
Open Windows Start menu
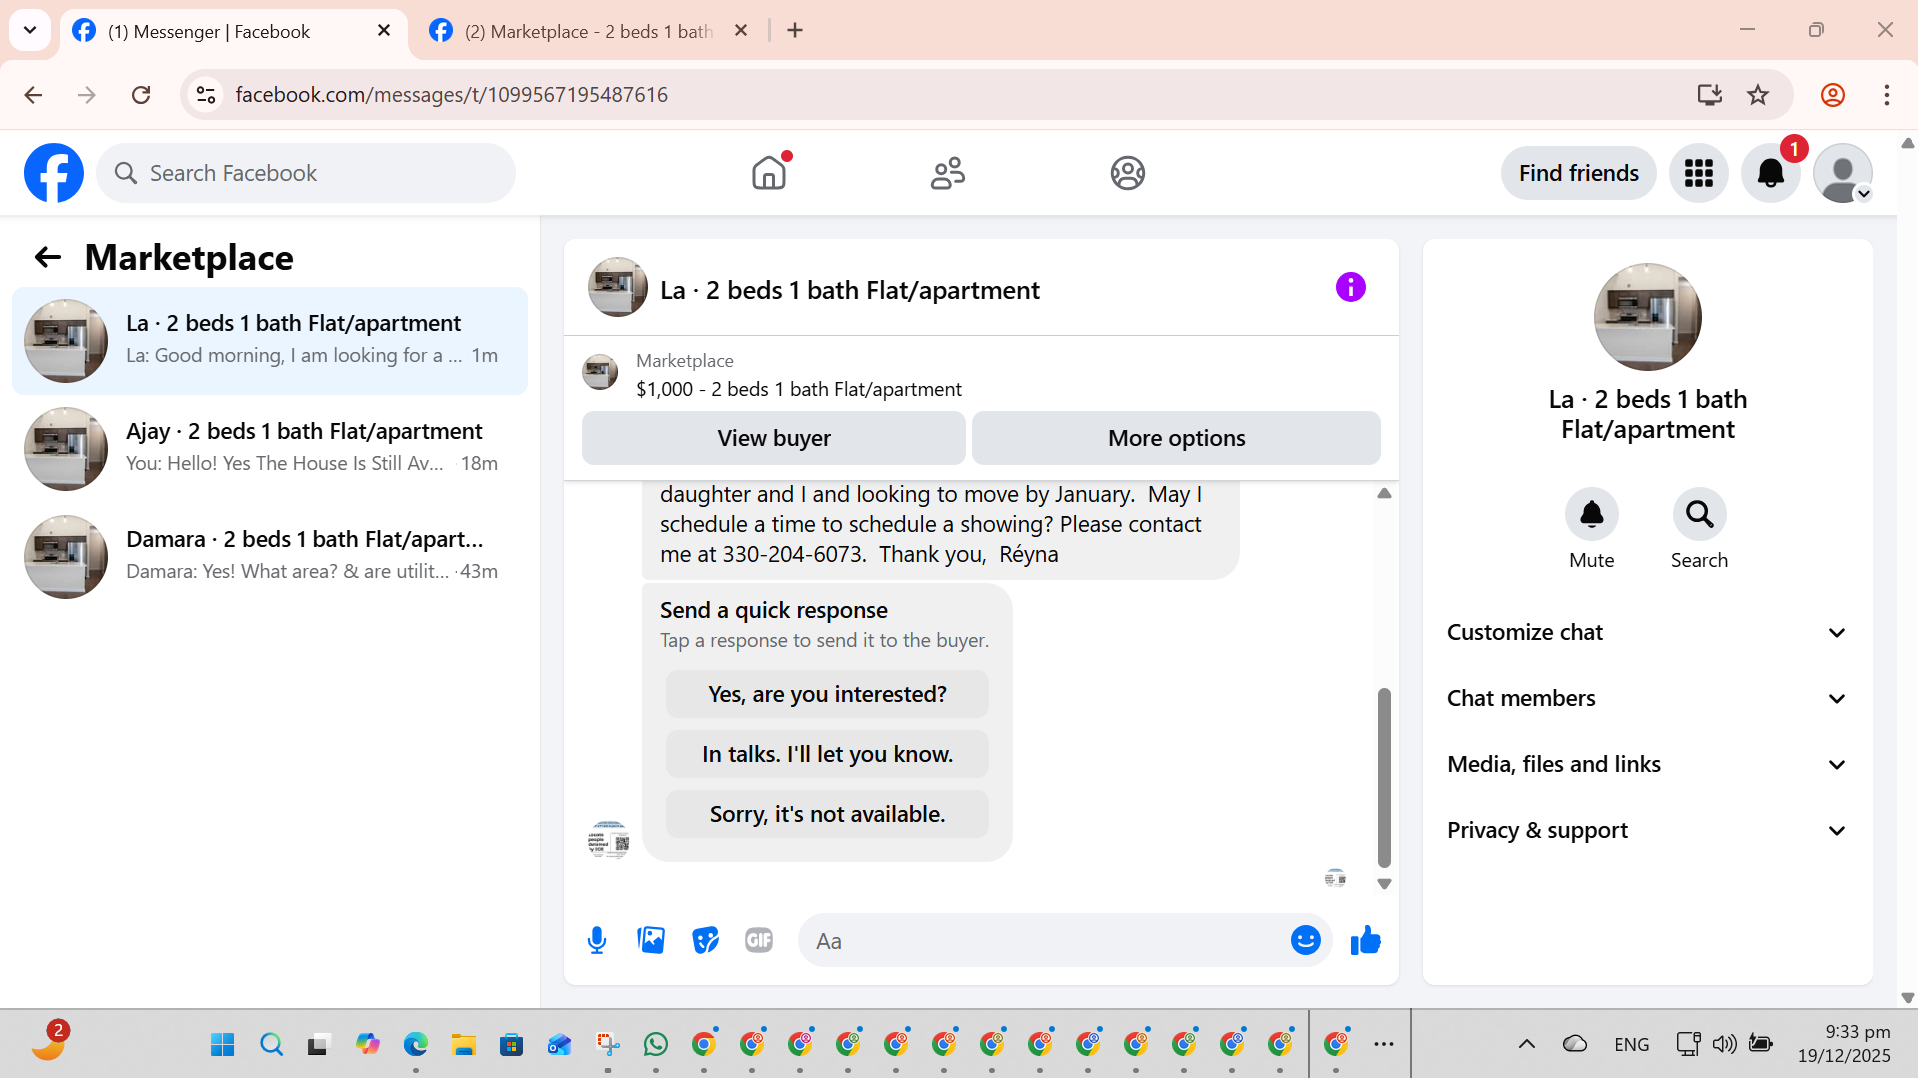point(222,1044)
